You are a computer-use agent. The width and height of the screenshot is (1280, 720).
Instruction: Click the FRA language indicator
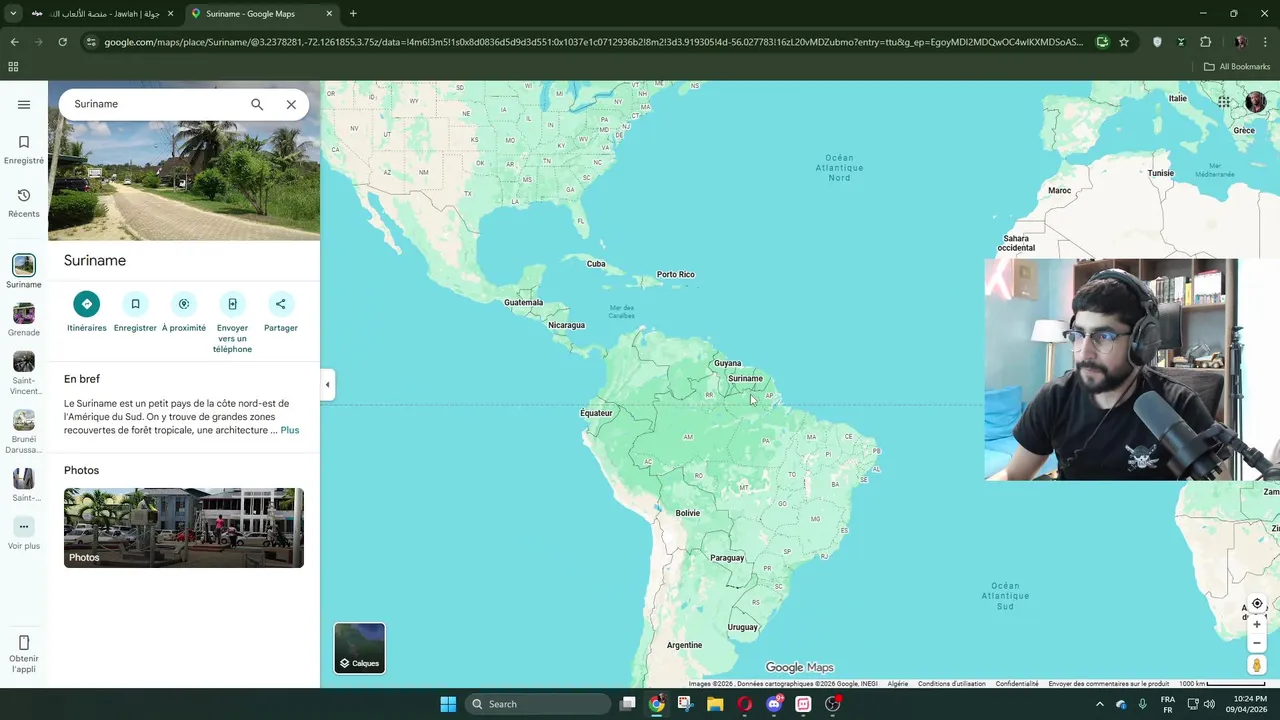pos(1168,704)
